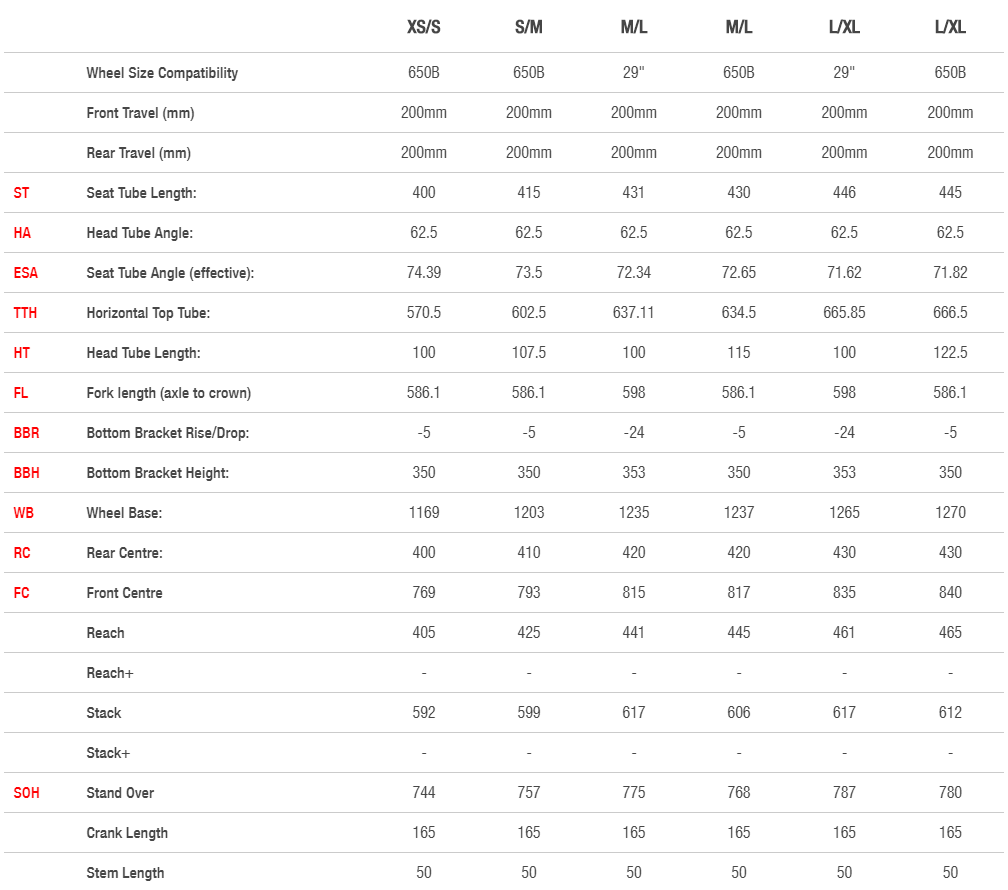Select the red WB abbreviation
This screenshot has width=1008, height=890.
[x=24, y=513]
